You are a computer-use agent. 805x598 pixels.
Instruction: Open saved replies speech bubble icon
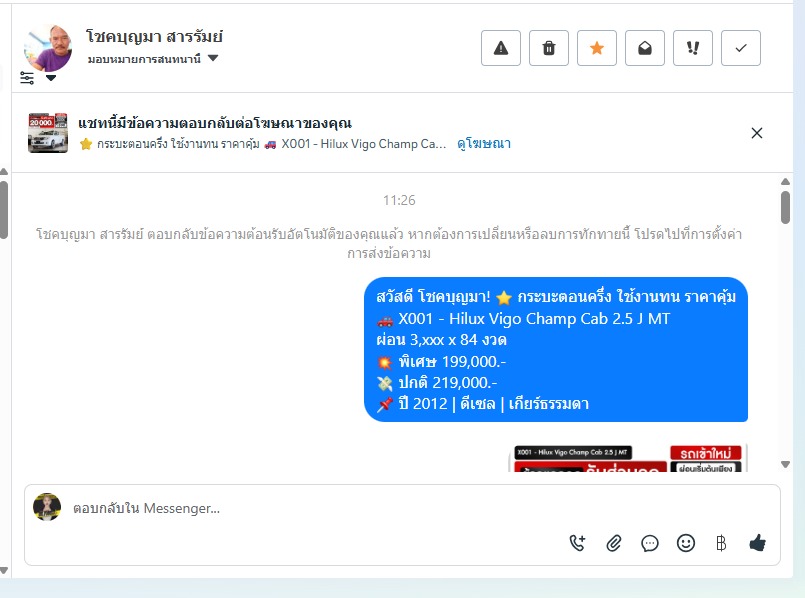coord(649,543)
